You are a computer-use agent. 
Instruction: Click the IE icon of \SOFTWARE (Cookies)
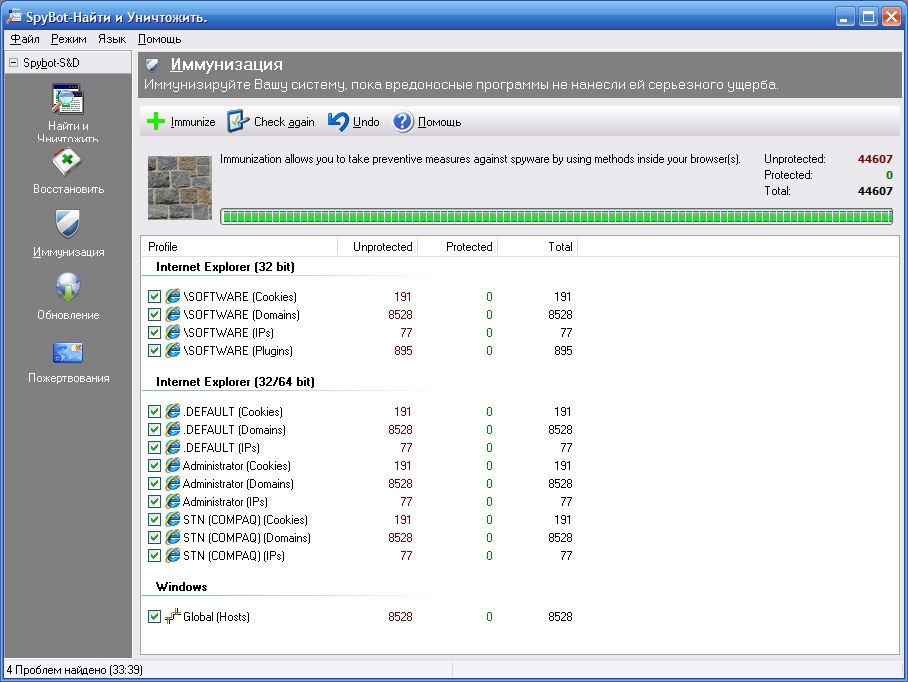tap(173, 296)
